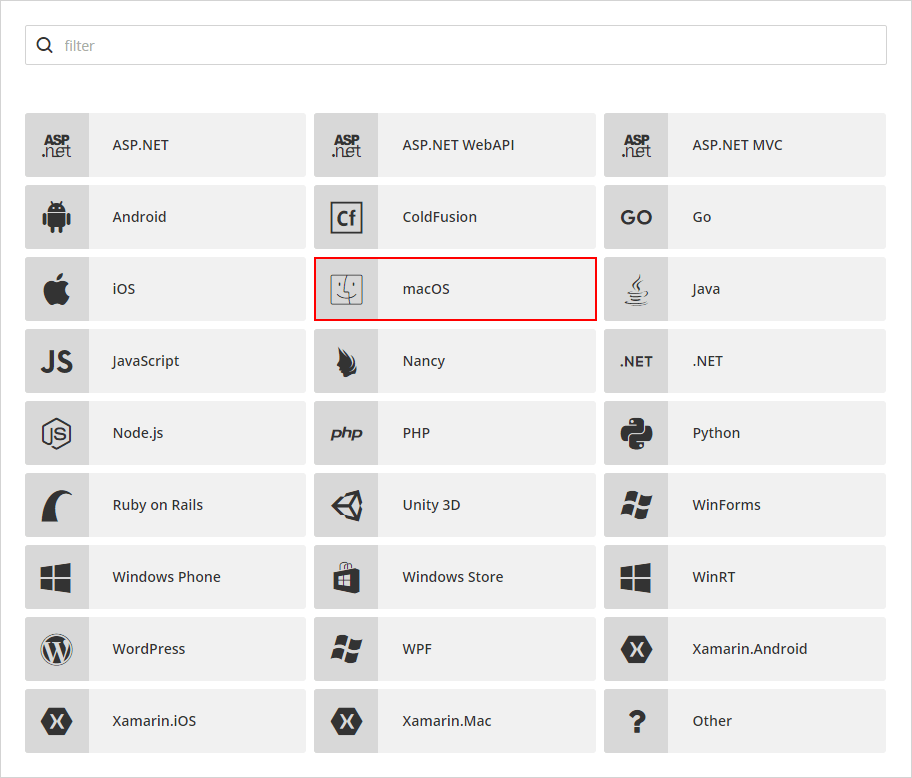912x778 pixels.
Task: Click the Windows Store bag icon
Action: tap(347, 577)
